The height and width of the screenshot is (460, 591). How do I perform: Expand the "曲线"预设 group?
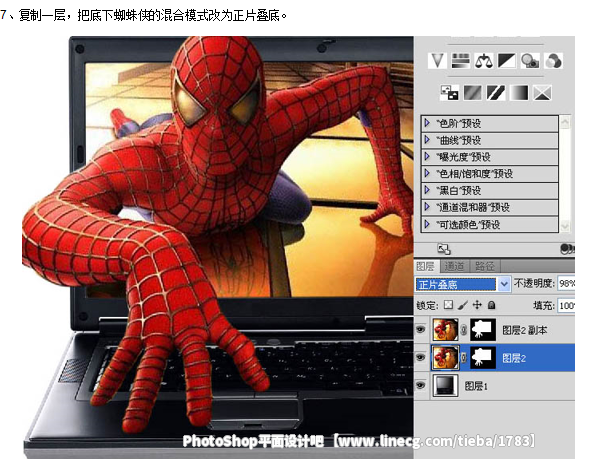point(427,140)
